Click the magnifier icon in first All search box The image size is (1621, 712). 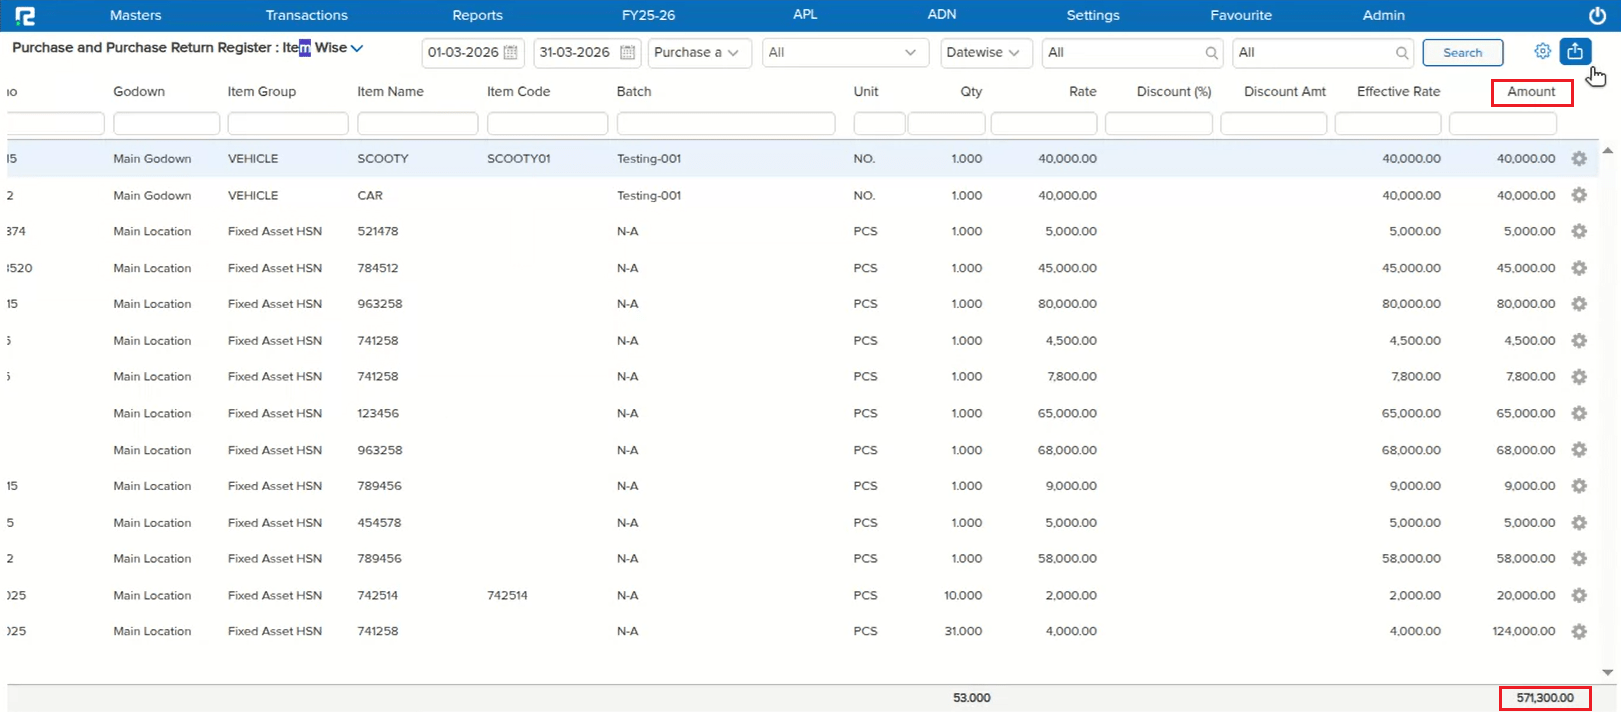1211,53
